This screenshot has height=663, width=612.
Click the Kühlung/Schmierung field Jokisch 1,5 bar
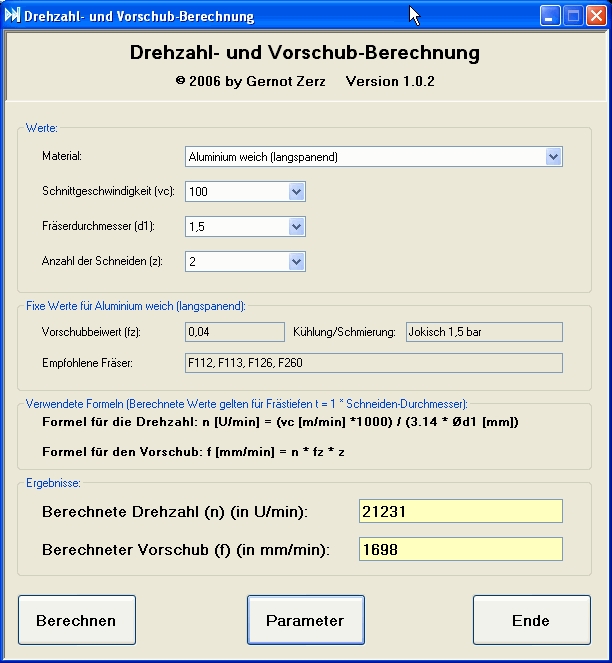(x=483, y=332)
